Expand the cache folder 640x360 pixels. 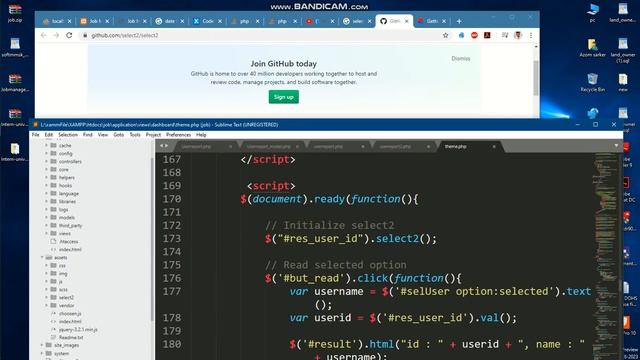tap(47, 145)
